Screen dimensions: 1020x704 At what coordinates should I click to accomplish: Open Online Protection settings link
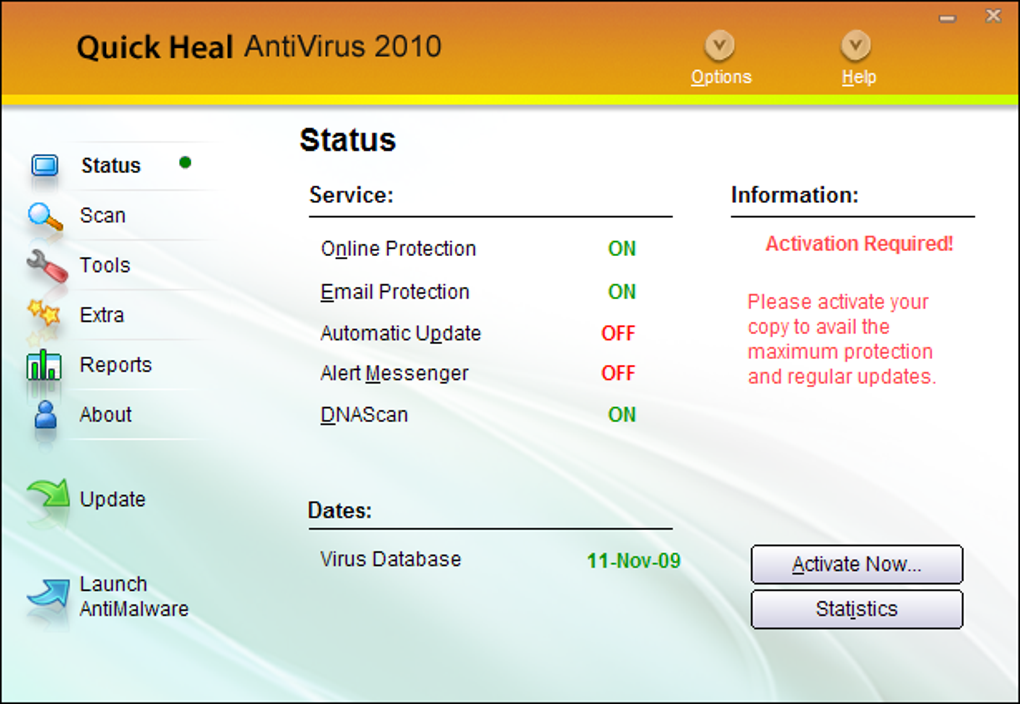click(398, 249)
